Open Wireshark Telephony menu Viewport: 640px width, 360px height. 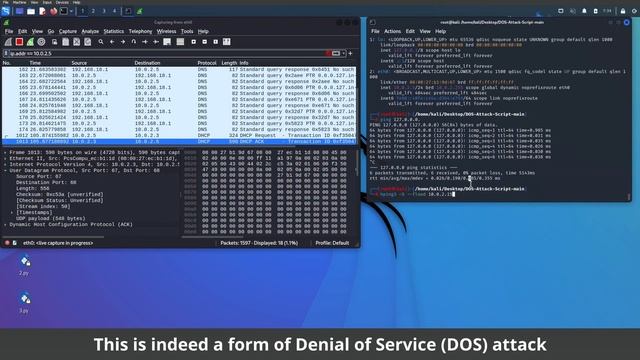pos(140,31)
